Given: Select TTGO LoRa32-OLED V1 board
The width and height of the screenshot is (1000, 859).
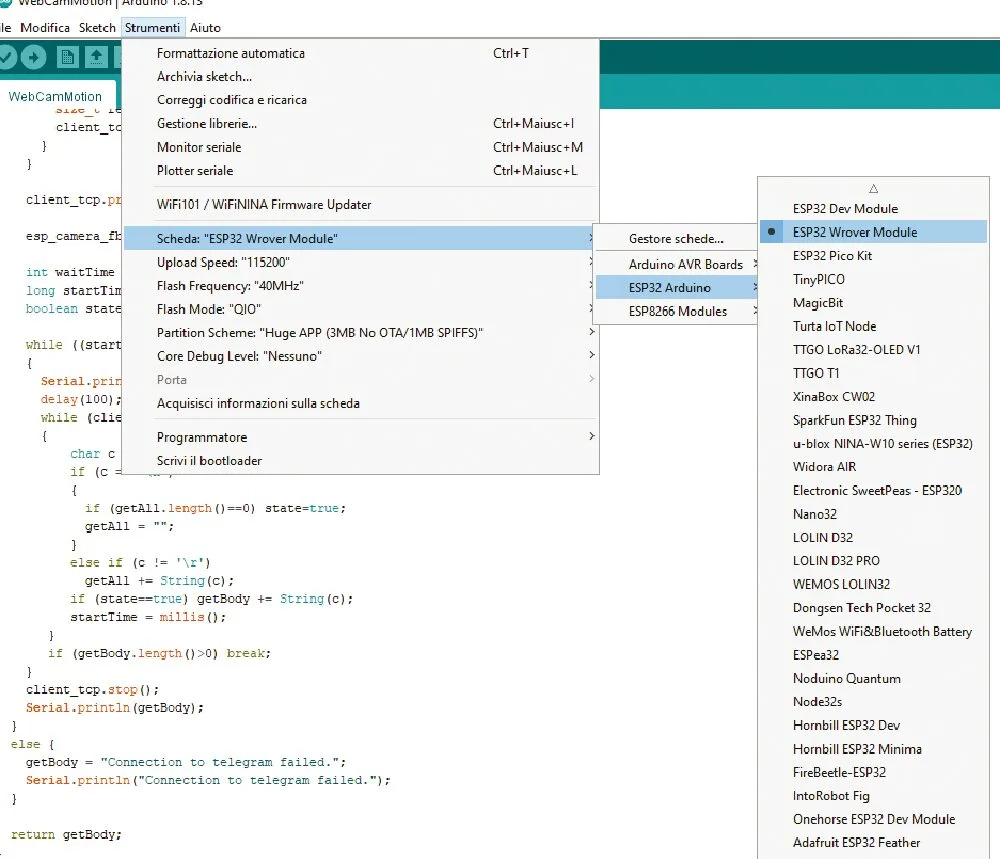Looking at the screenshot, I should [x=873, y=350].
